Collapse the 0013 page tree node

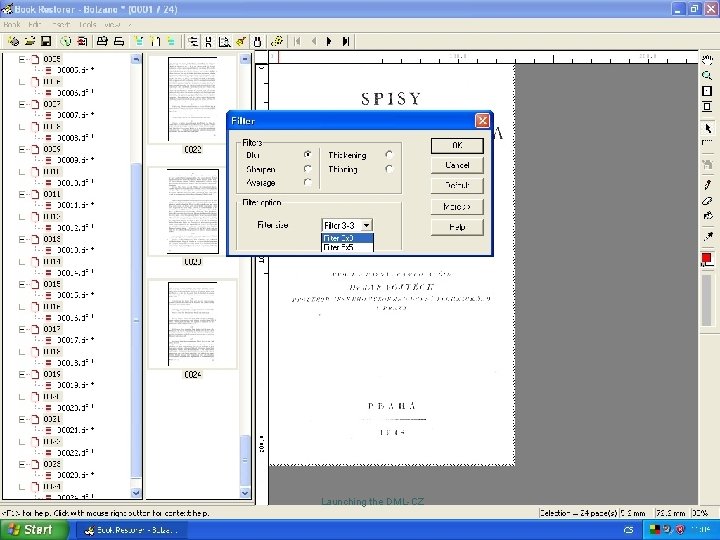pyautogui.click(x=22, y=239)
